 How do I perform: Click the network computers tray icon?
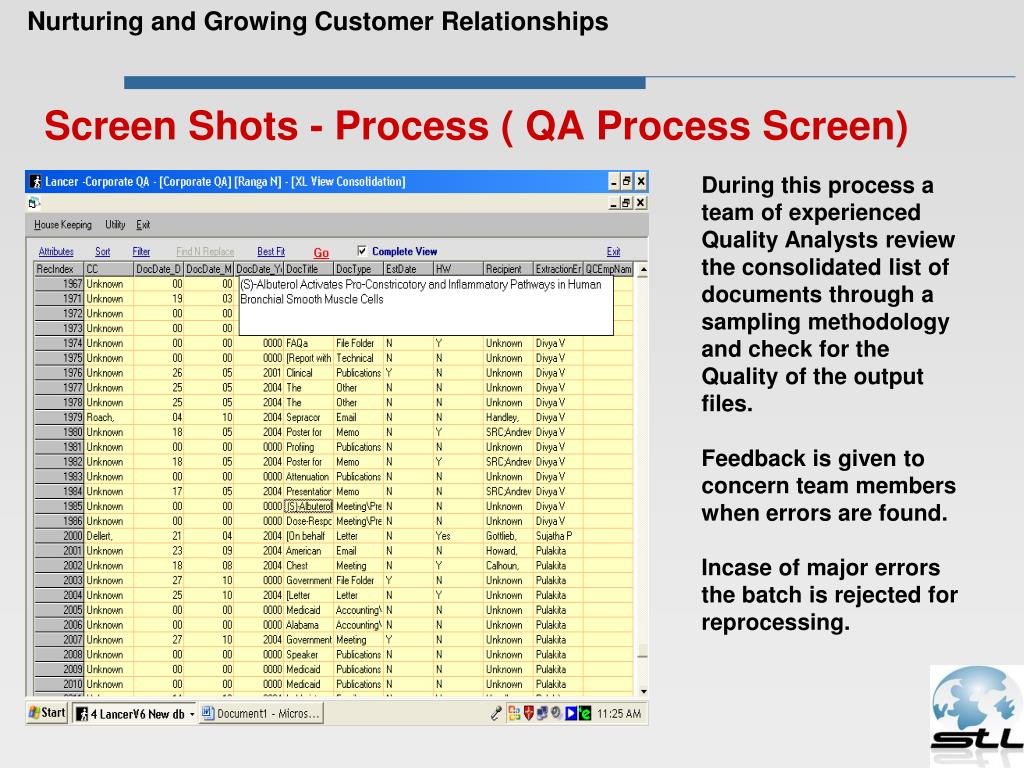[x=542, y=713]
